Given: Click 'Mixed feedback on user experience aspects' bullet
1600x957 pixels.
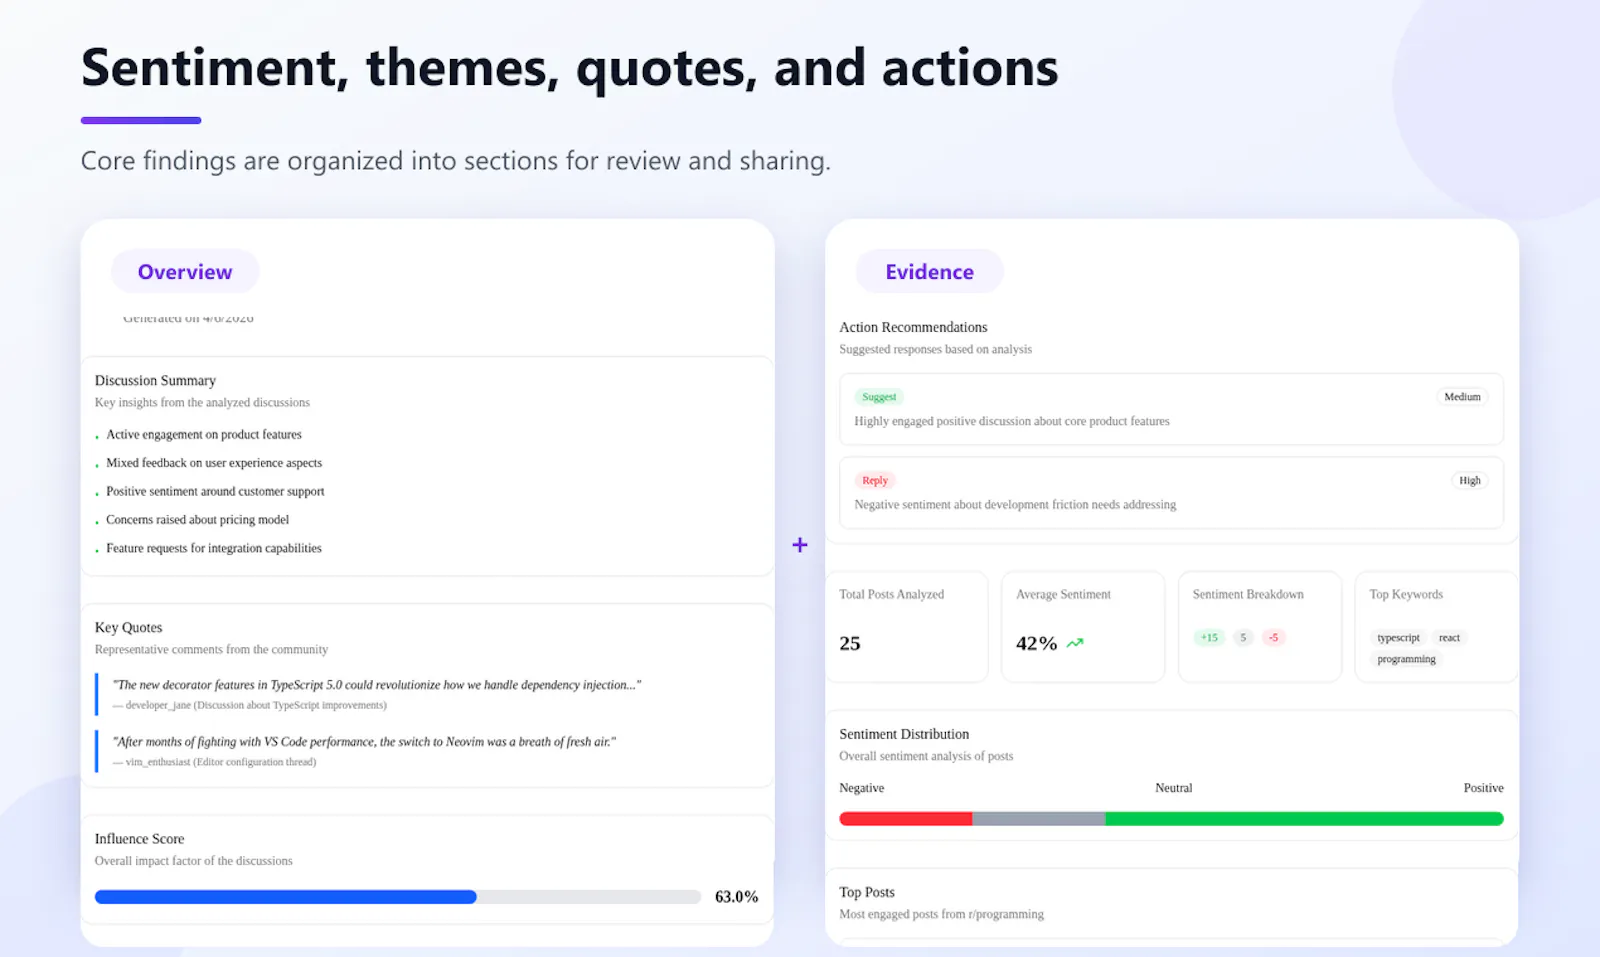Looking at the screenshot, I should pyautogui.click(x=214, y=463).
